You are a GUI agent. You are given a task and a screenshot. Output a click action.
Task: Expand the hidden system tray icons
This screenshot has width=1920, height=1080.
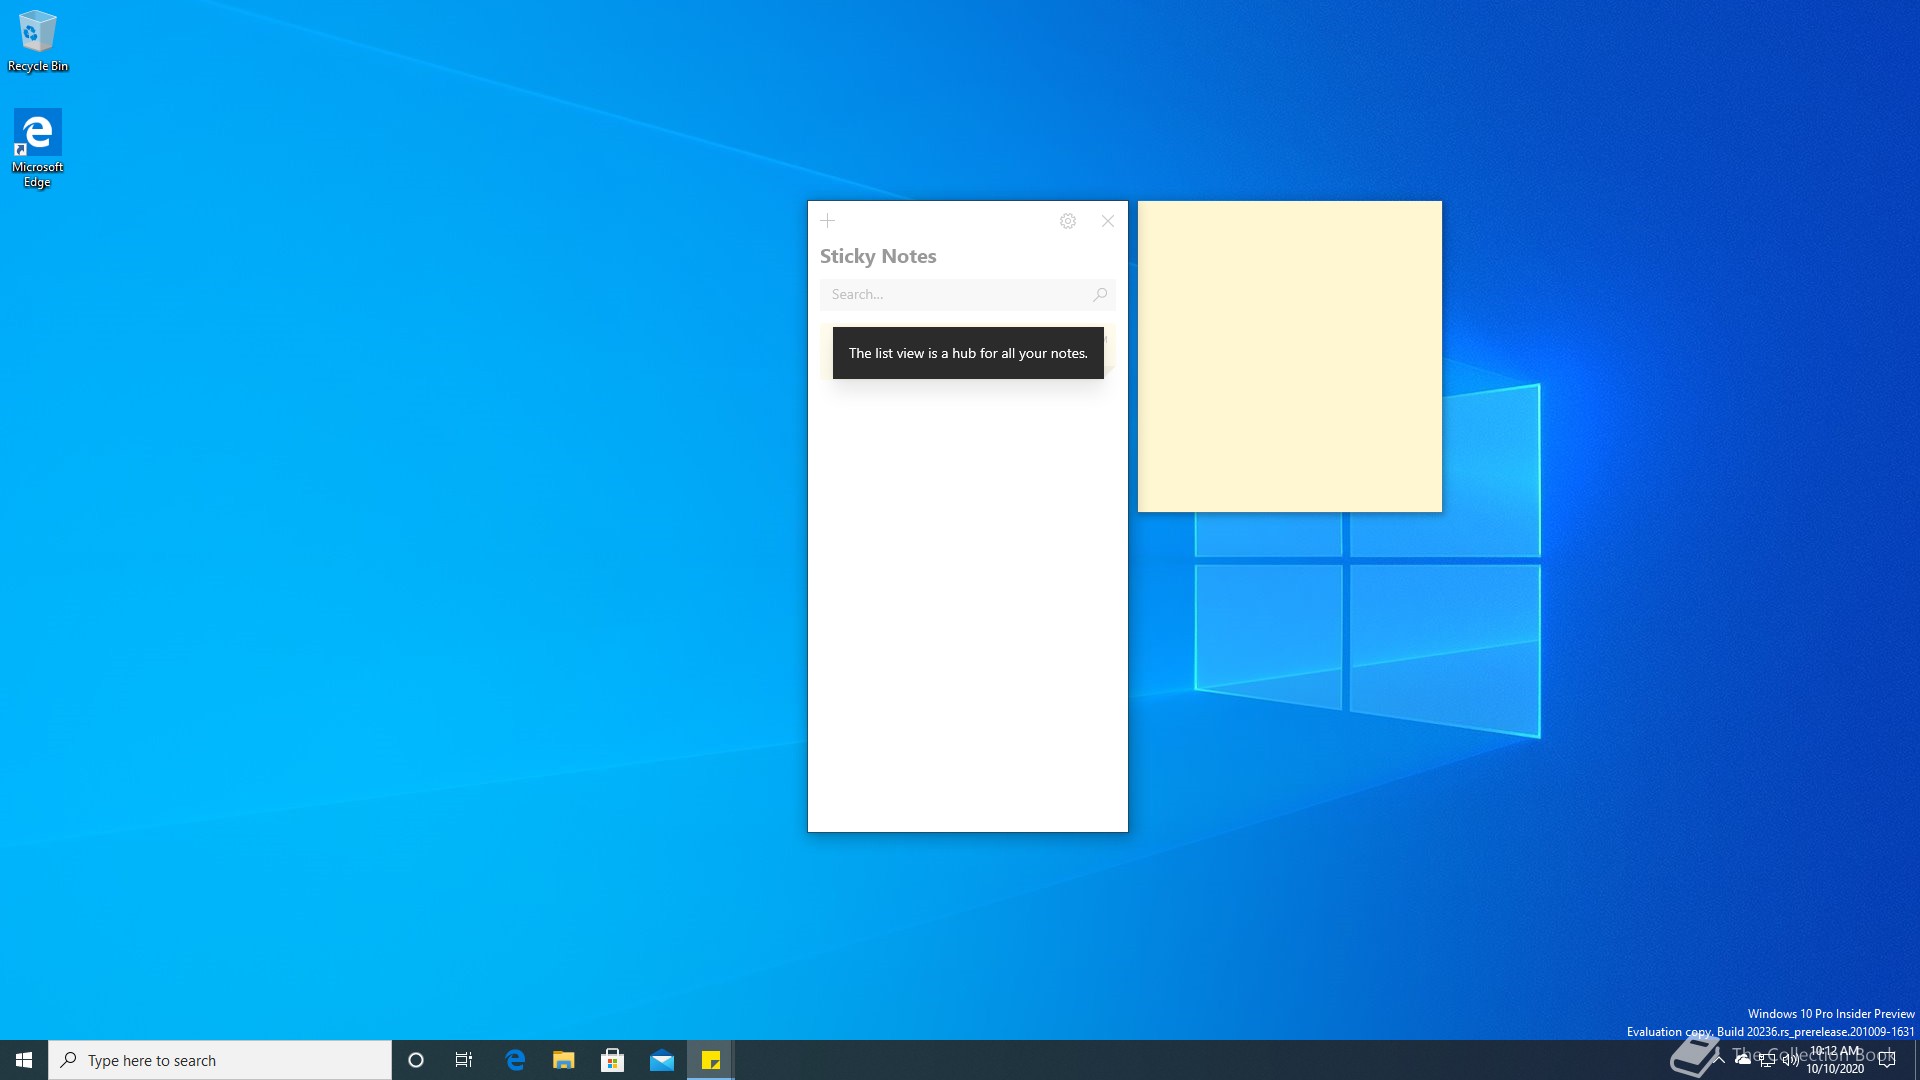[1719, 1059]
